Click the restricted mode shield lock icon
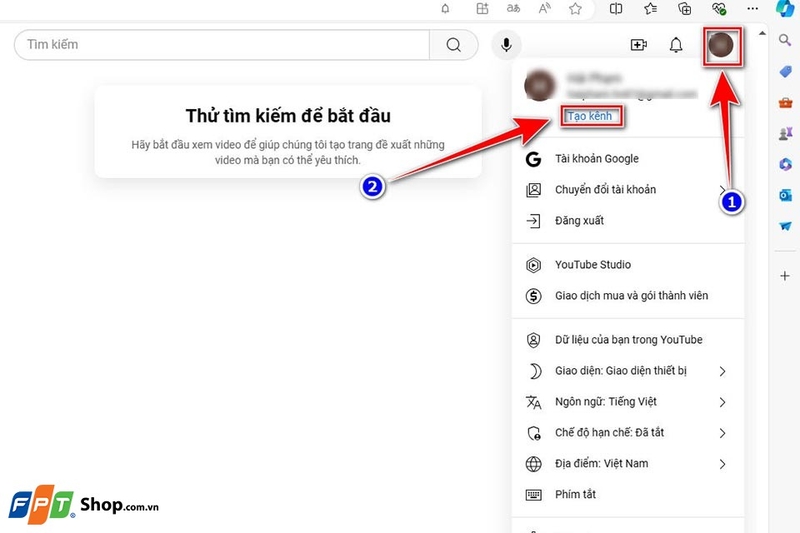Viewport: 800px width, 533px height. pos(534,433)
